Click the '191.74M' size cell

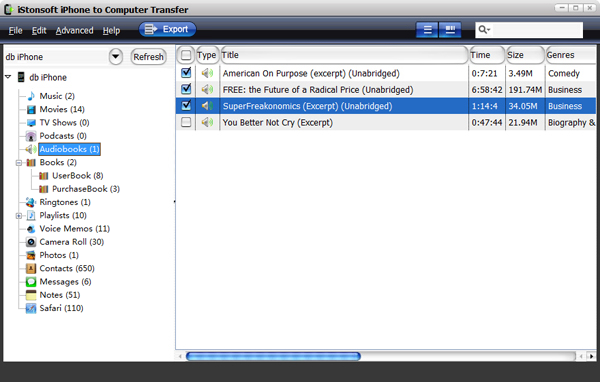pyautogui.click(x=525, y=90)
